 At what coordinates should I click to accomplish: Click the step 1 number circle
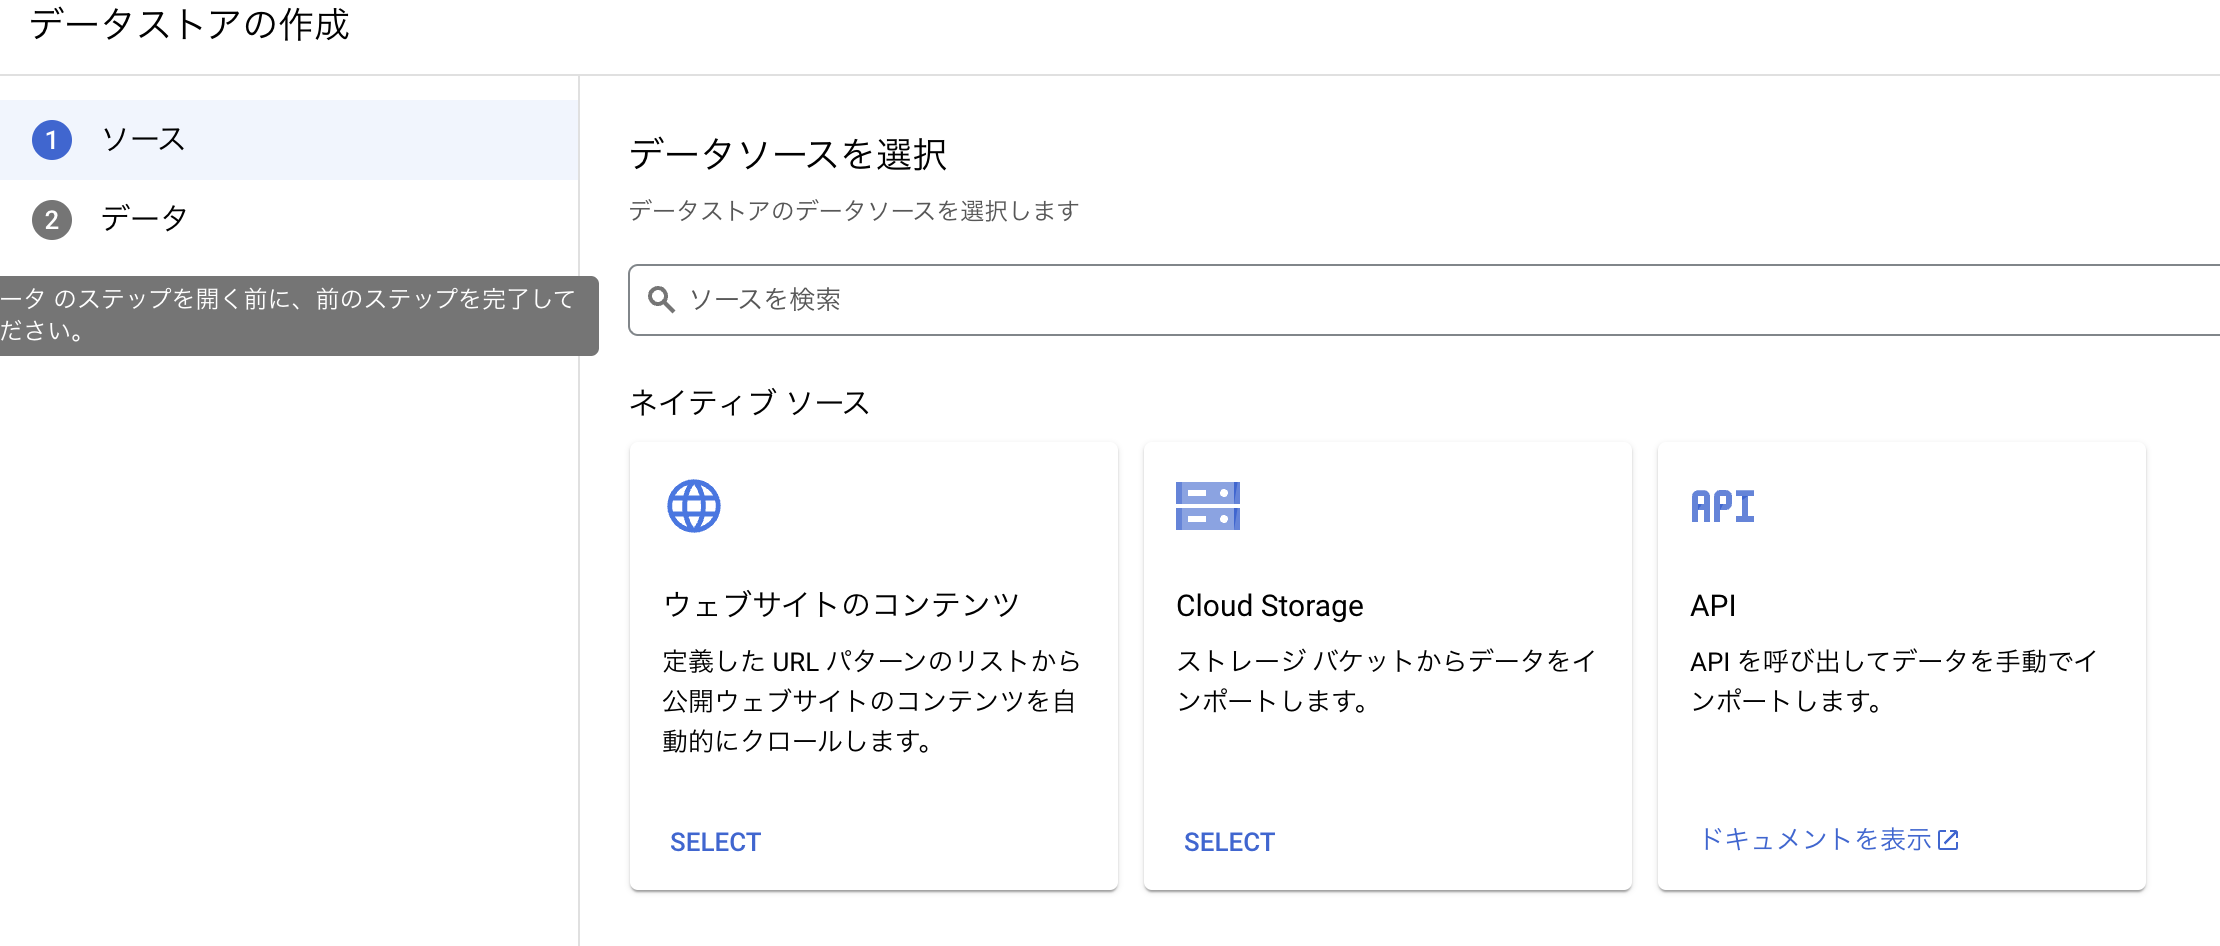[x=52, y=140]
